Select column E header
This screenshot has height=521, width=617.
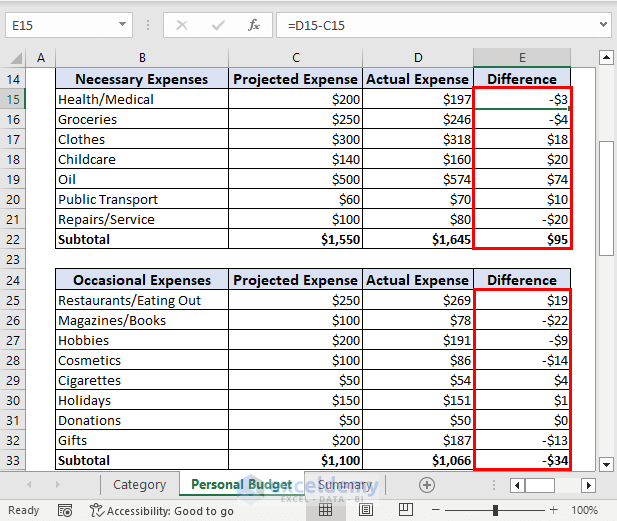521,58
